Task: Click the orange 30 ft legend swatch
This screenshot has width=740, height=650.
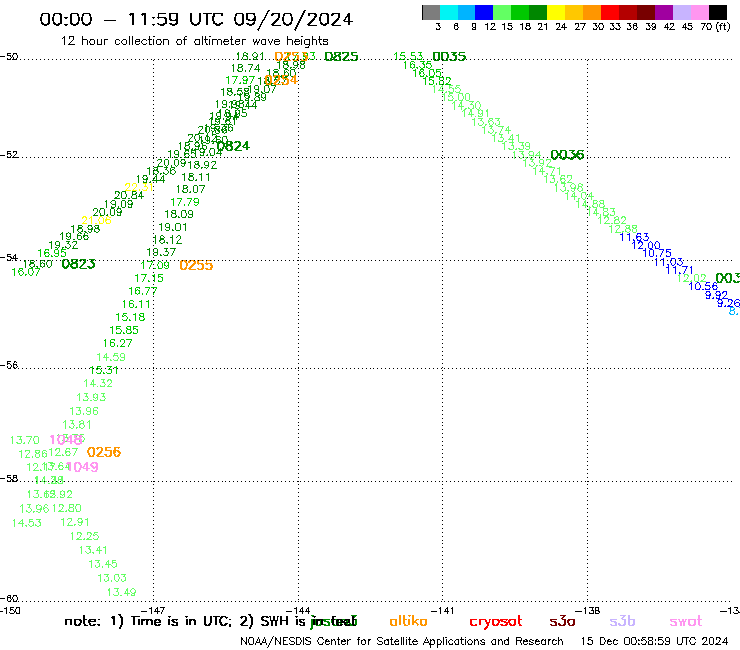Action: [592, 13]
